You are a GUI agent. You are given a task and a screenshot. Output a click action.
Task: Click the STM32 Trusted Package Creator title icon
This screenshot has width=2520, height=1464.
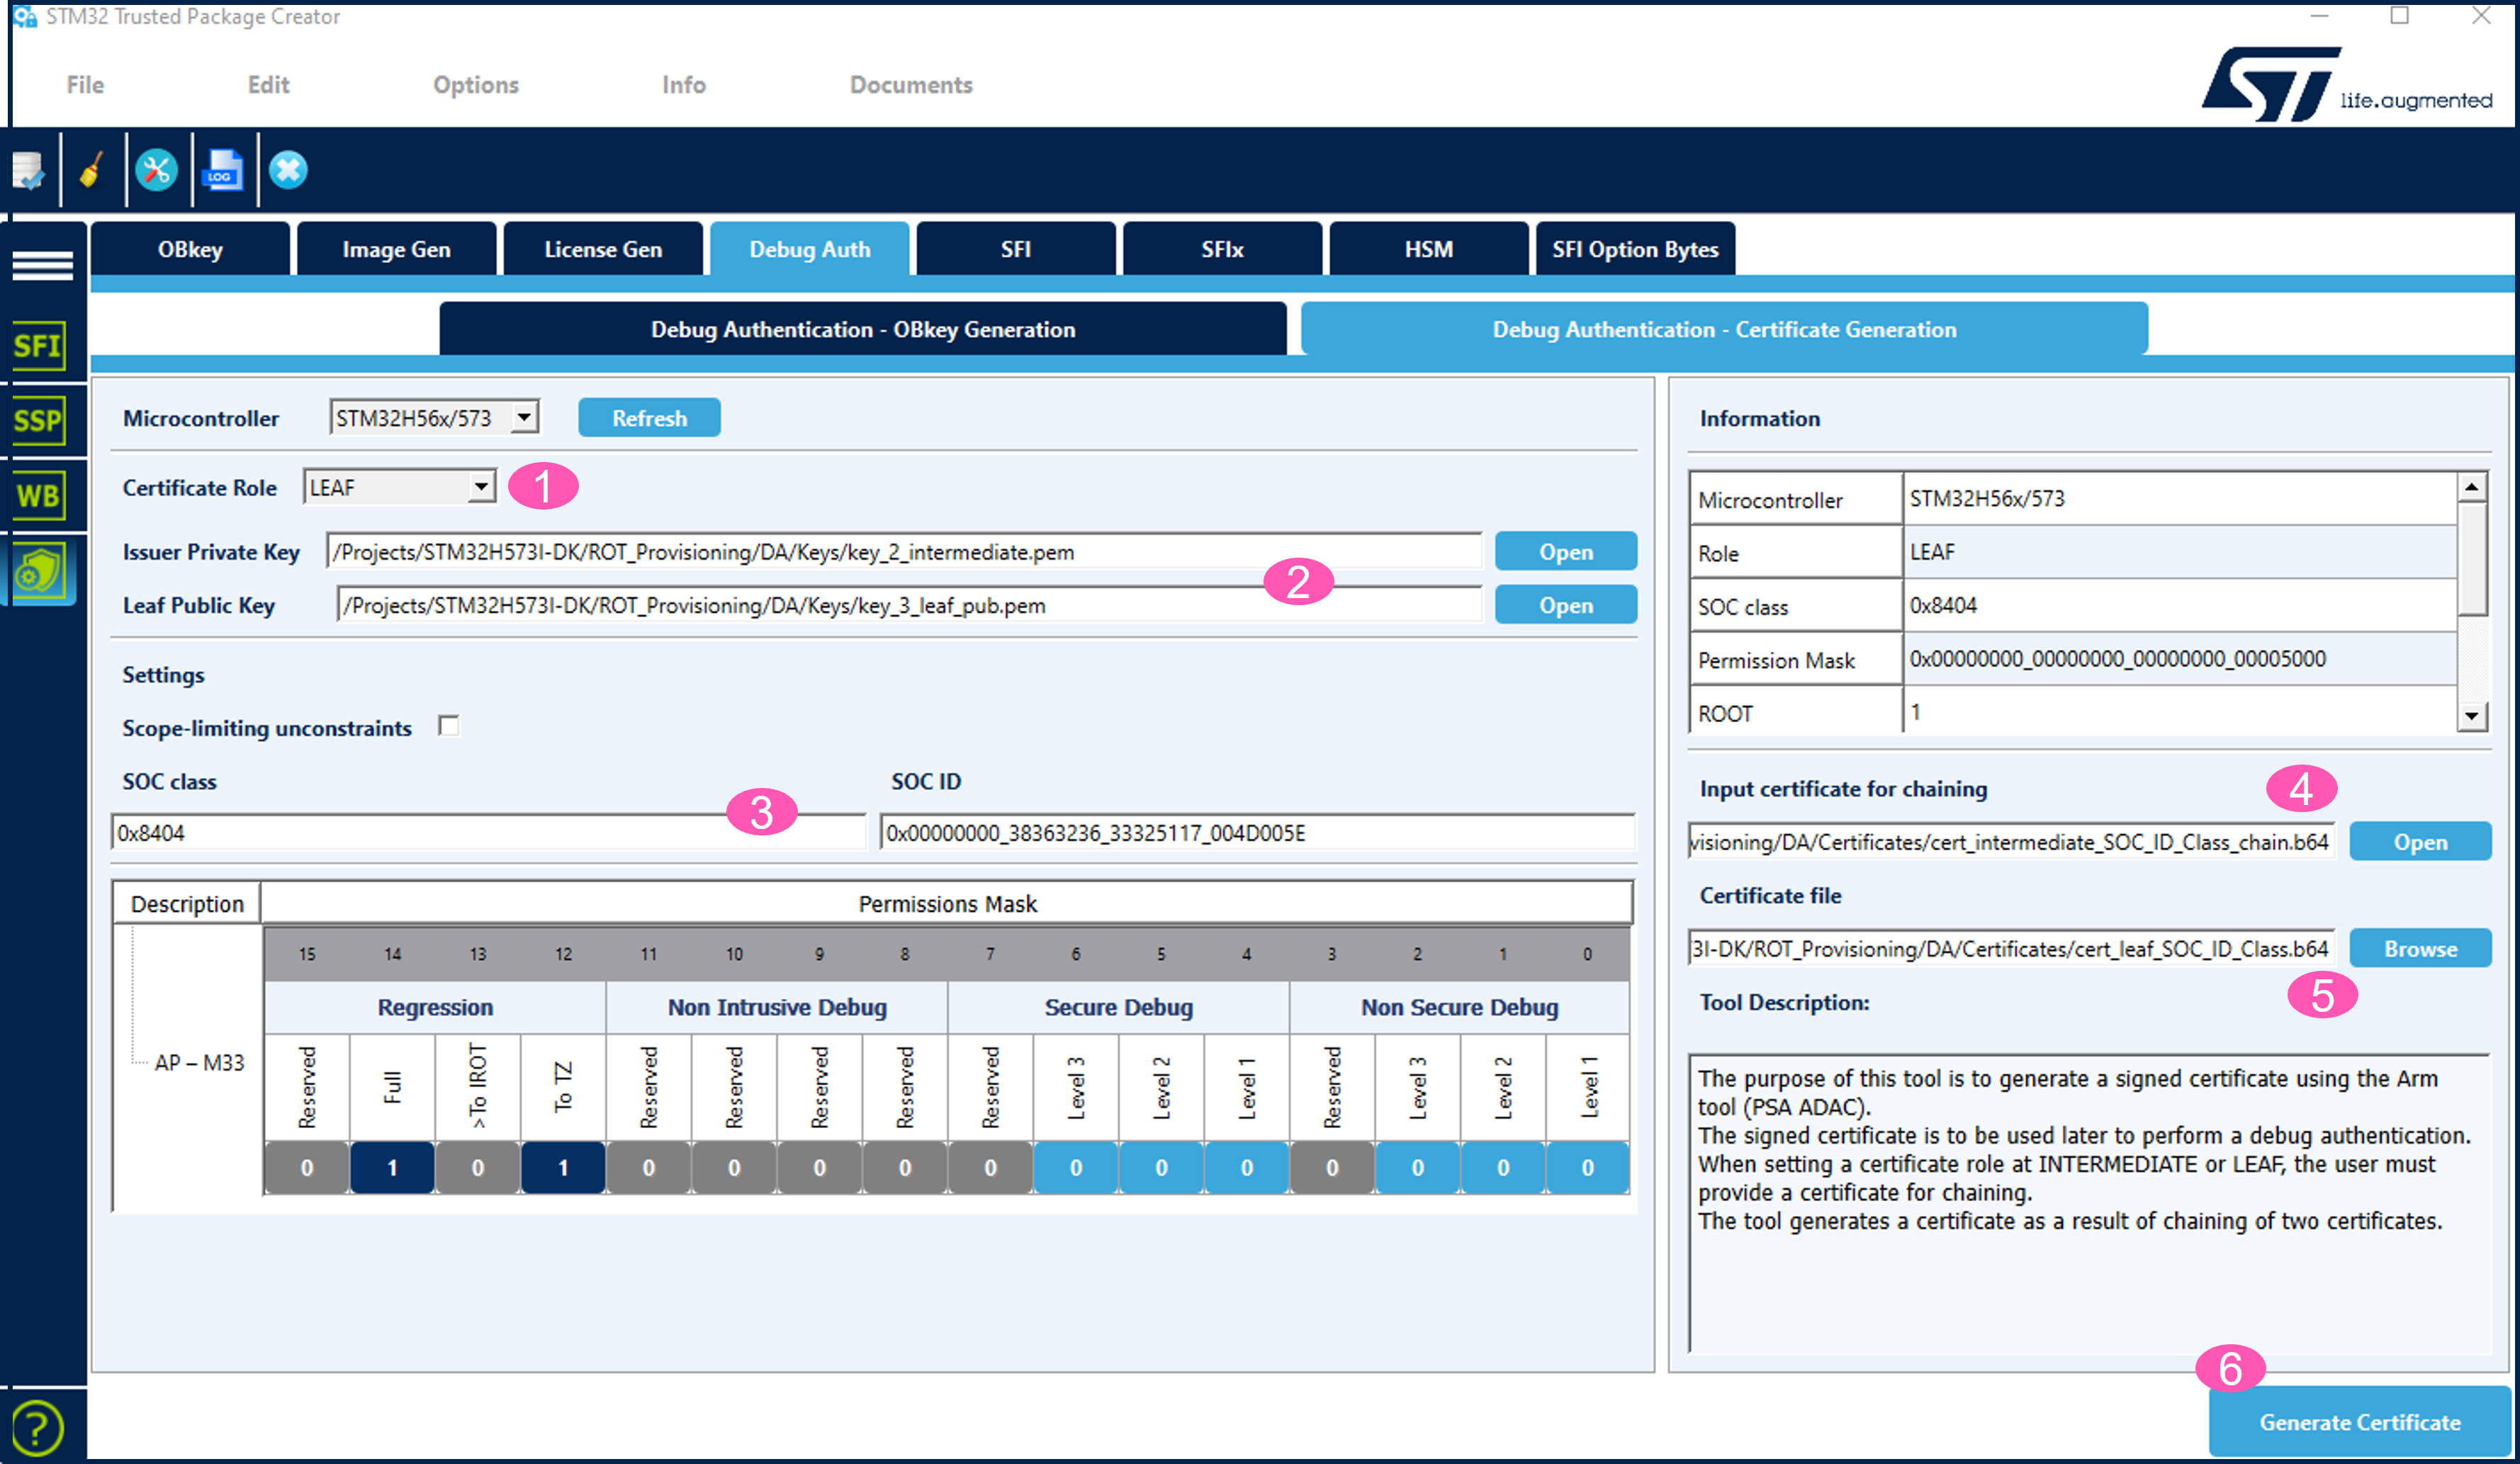pos(25,17)
